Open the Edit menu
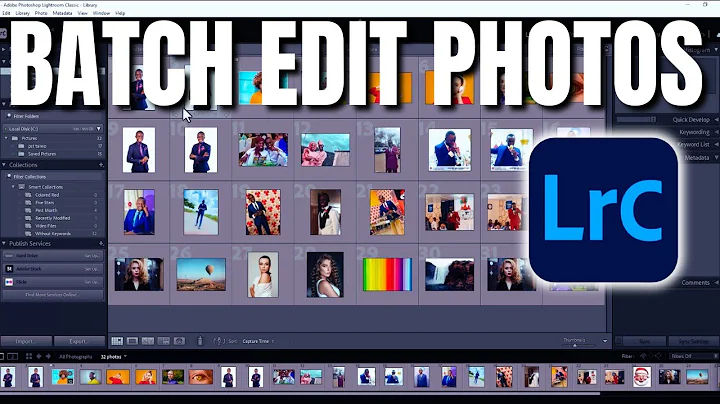The image size is (720, 404). tap(6, 13)
